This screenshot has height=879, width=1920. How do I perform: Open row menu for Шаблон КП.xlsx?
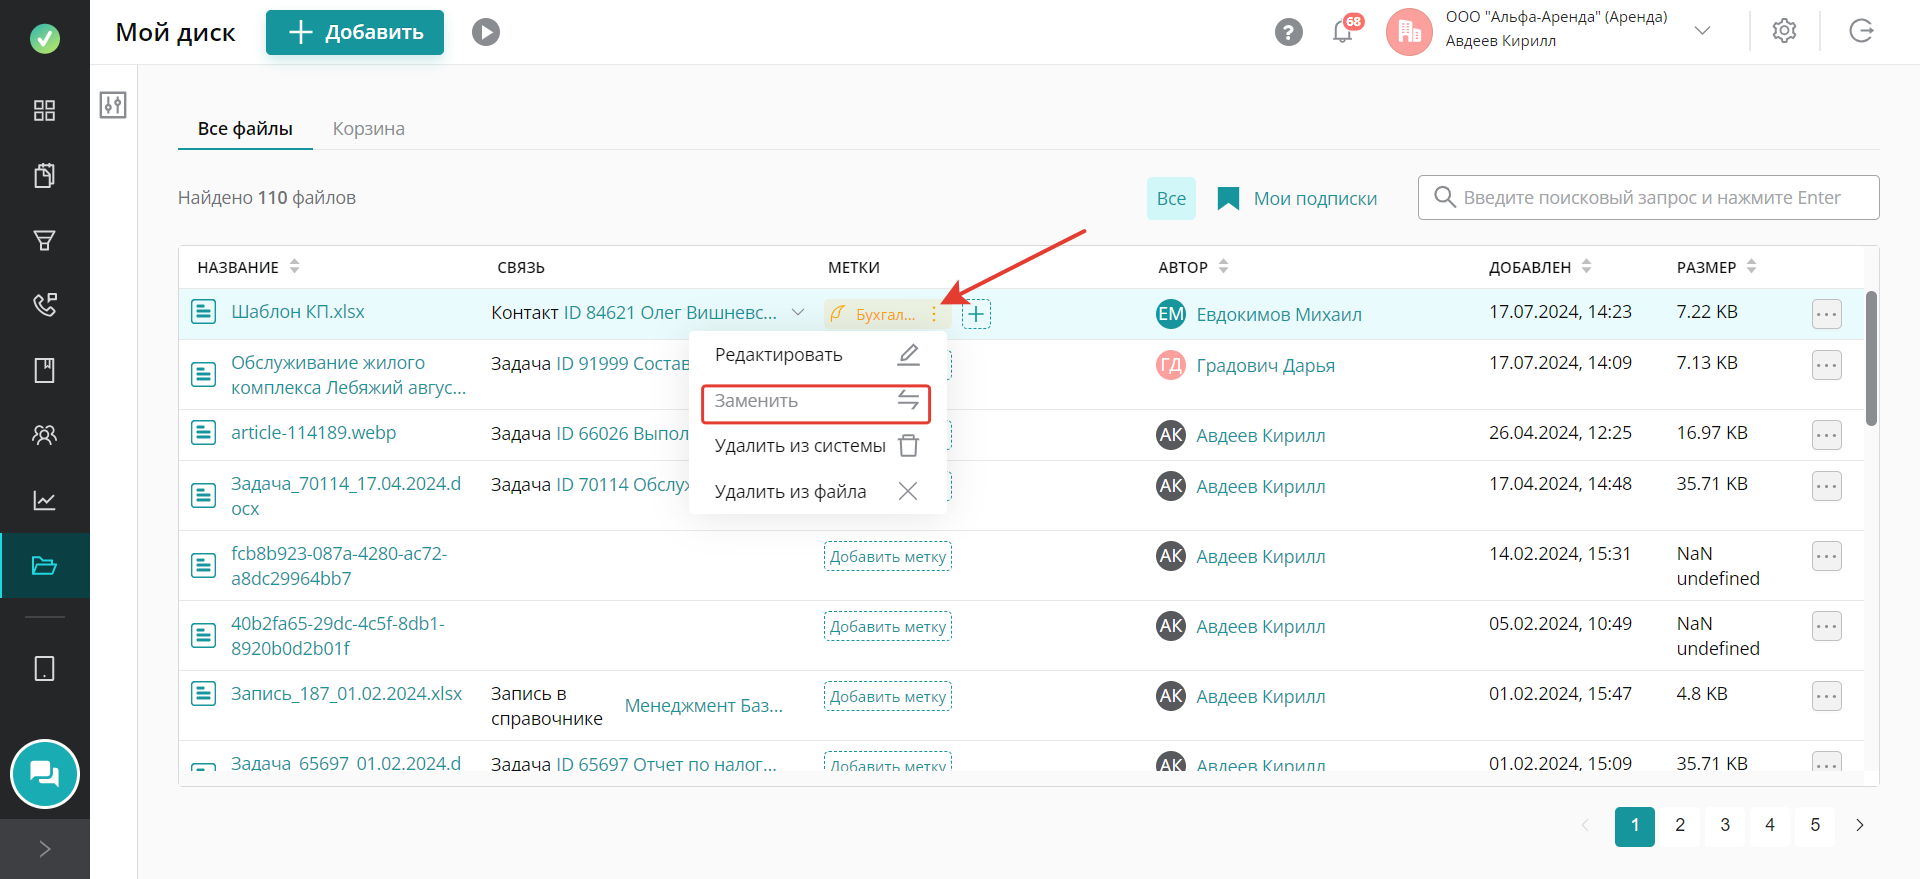tap(1827, 314)
